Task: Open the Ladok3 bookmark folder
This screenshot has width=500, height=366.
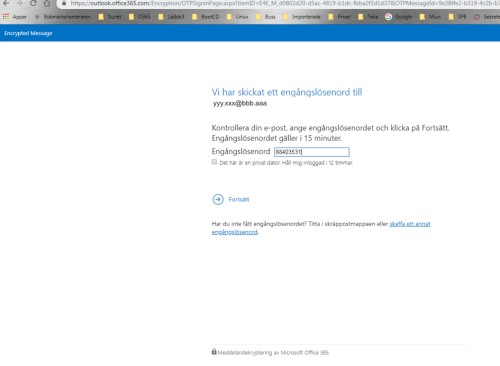Action: click(x=171, y=16)
